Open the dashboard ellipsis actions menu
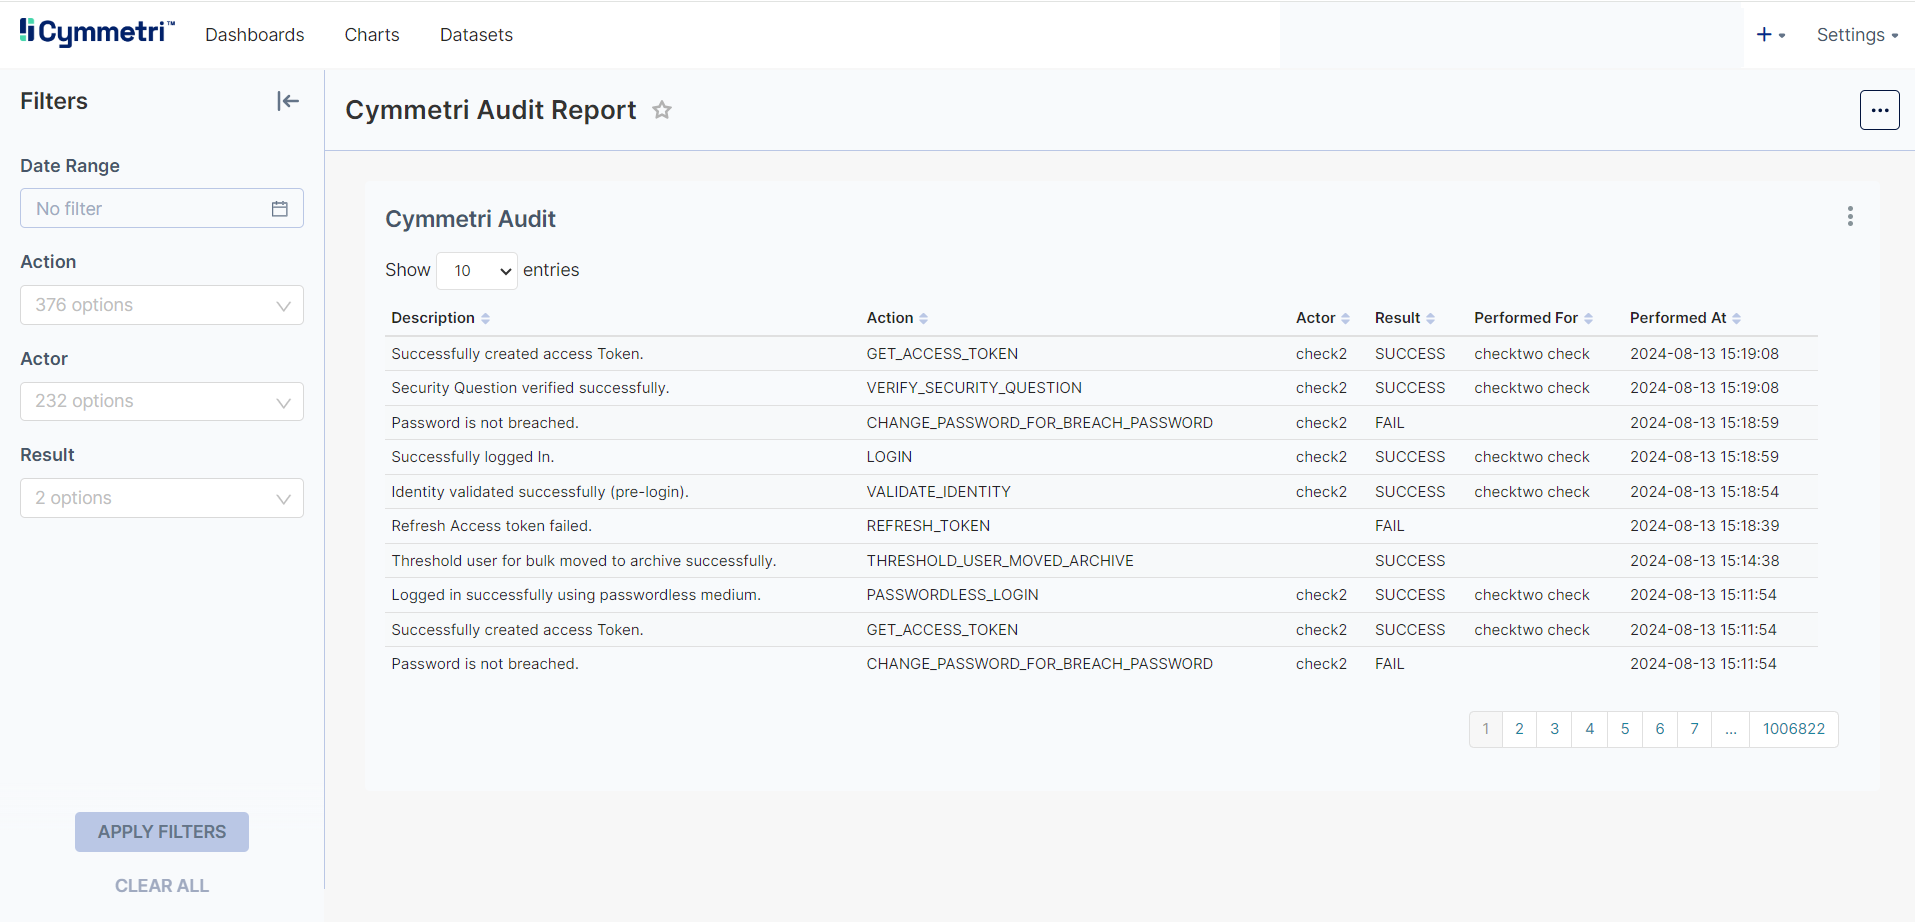 click(1879, 110)
